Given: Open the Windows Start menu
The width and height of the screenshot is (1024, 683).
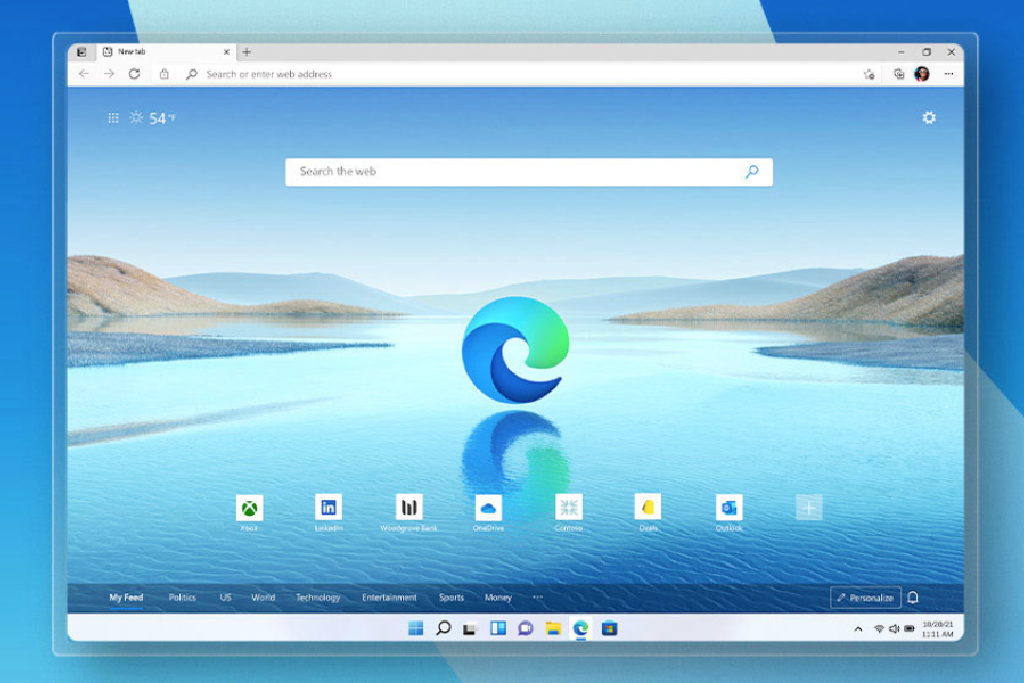Looking at the screenshot, I should pyautogui.click(x=415, y=628).
